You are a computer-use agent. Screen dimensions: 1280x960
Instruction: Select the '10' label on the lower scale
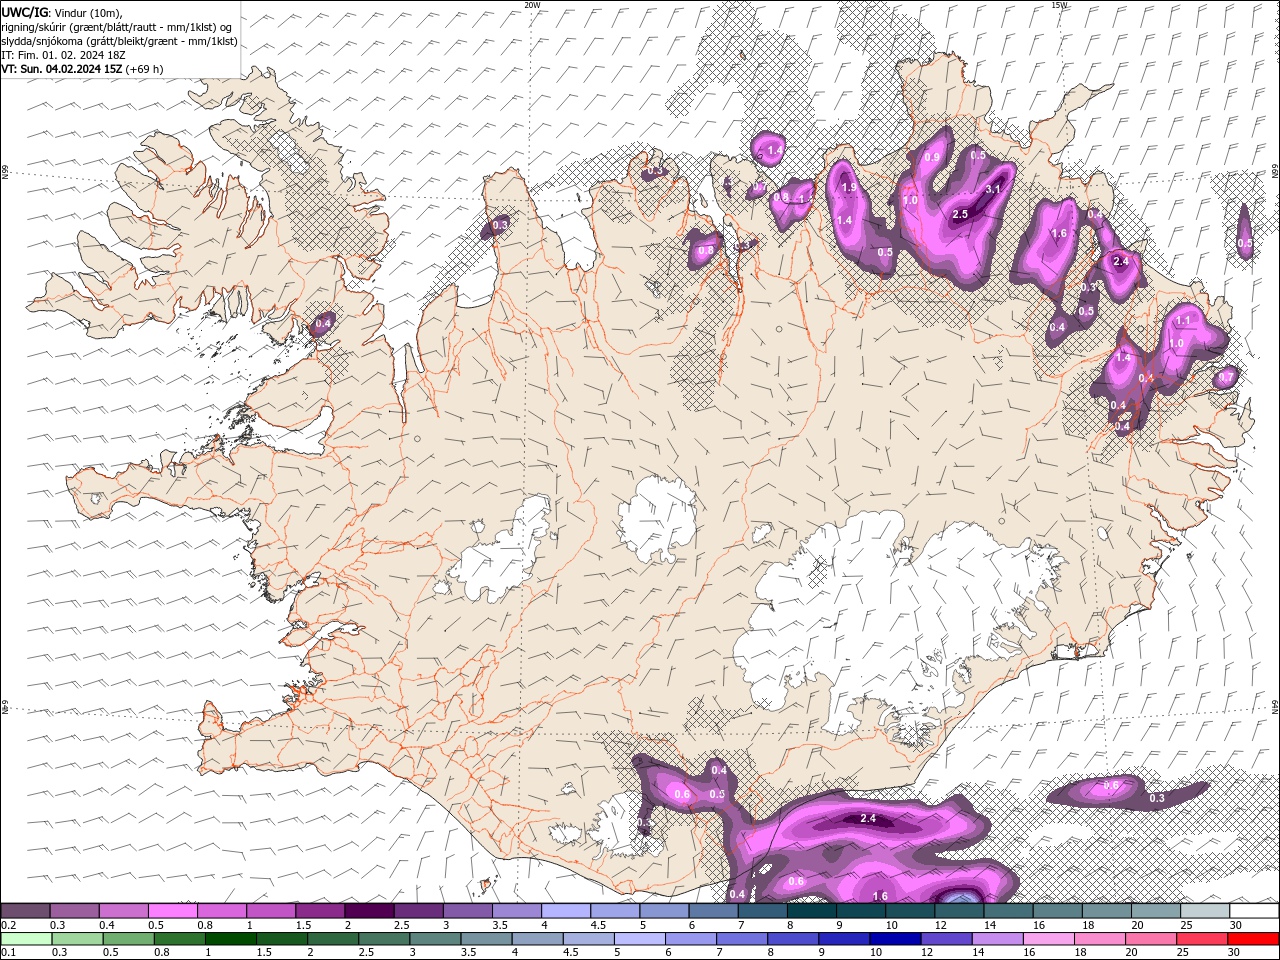tap(876, 952)
